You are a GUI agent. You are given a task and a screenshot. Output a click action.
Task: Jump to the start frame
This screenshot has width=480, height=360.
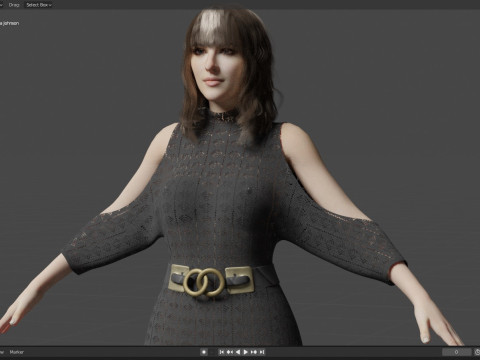pyautogui.click(x=222, y=352)
